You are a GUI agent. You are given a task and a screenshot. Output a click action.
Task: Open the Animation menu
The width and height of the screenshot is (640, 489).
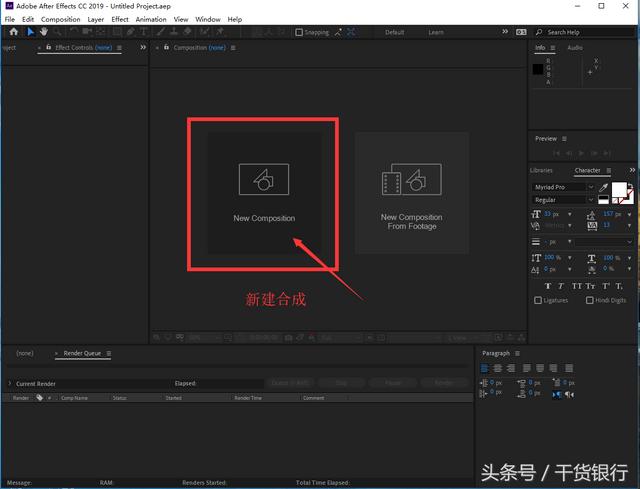(151, 19)
